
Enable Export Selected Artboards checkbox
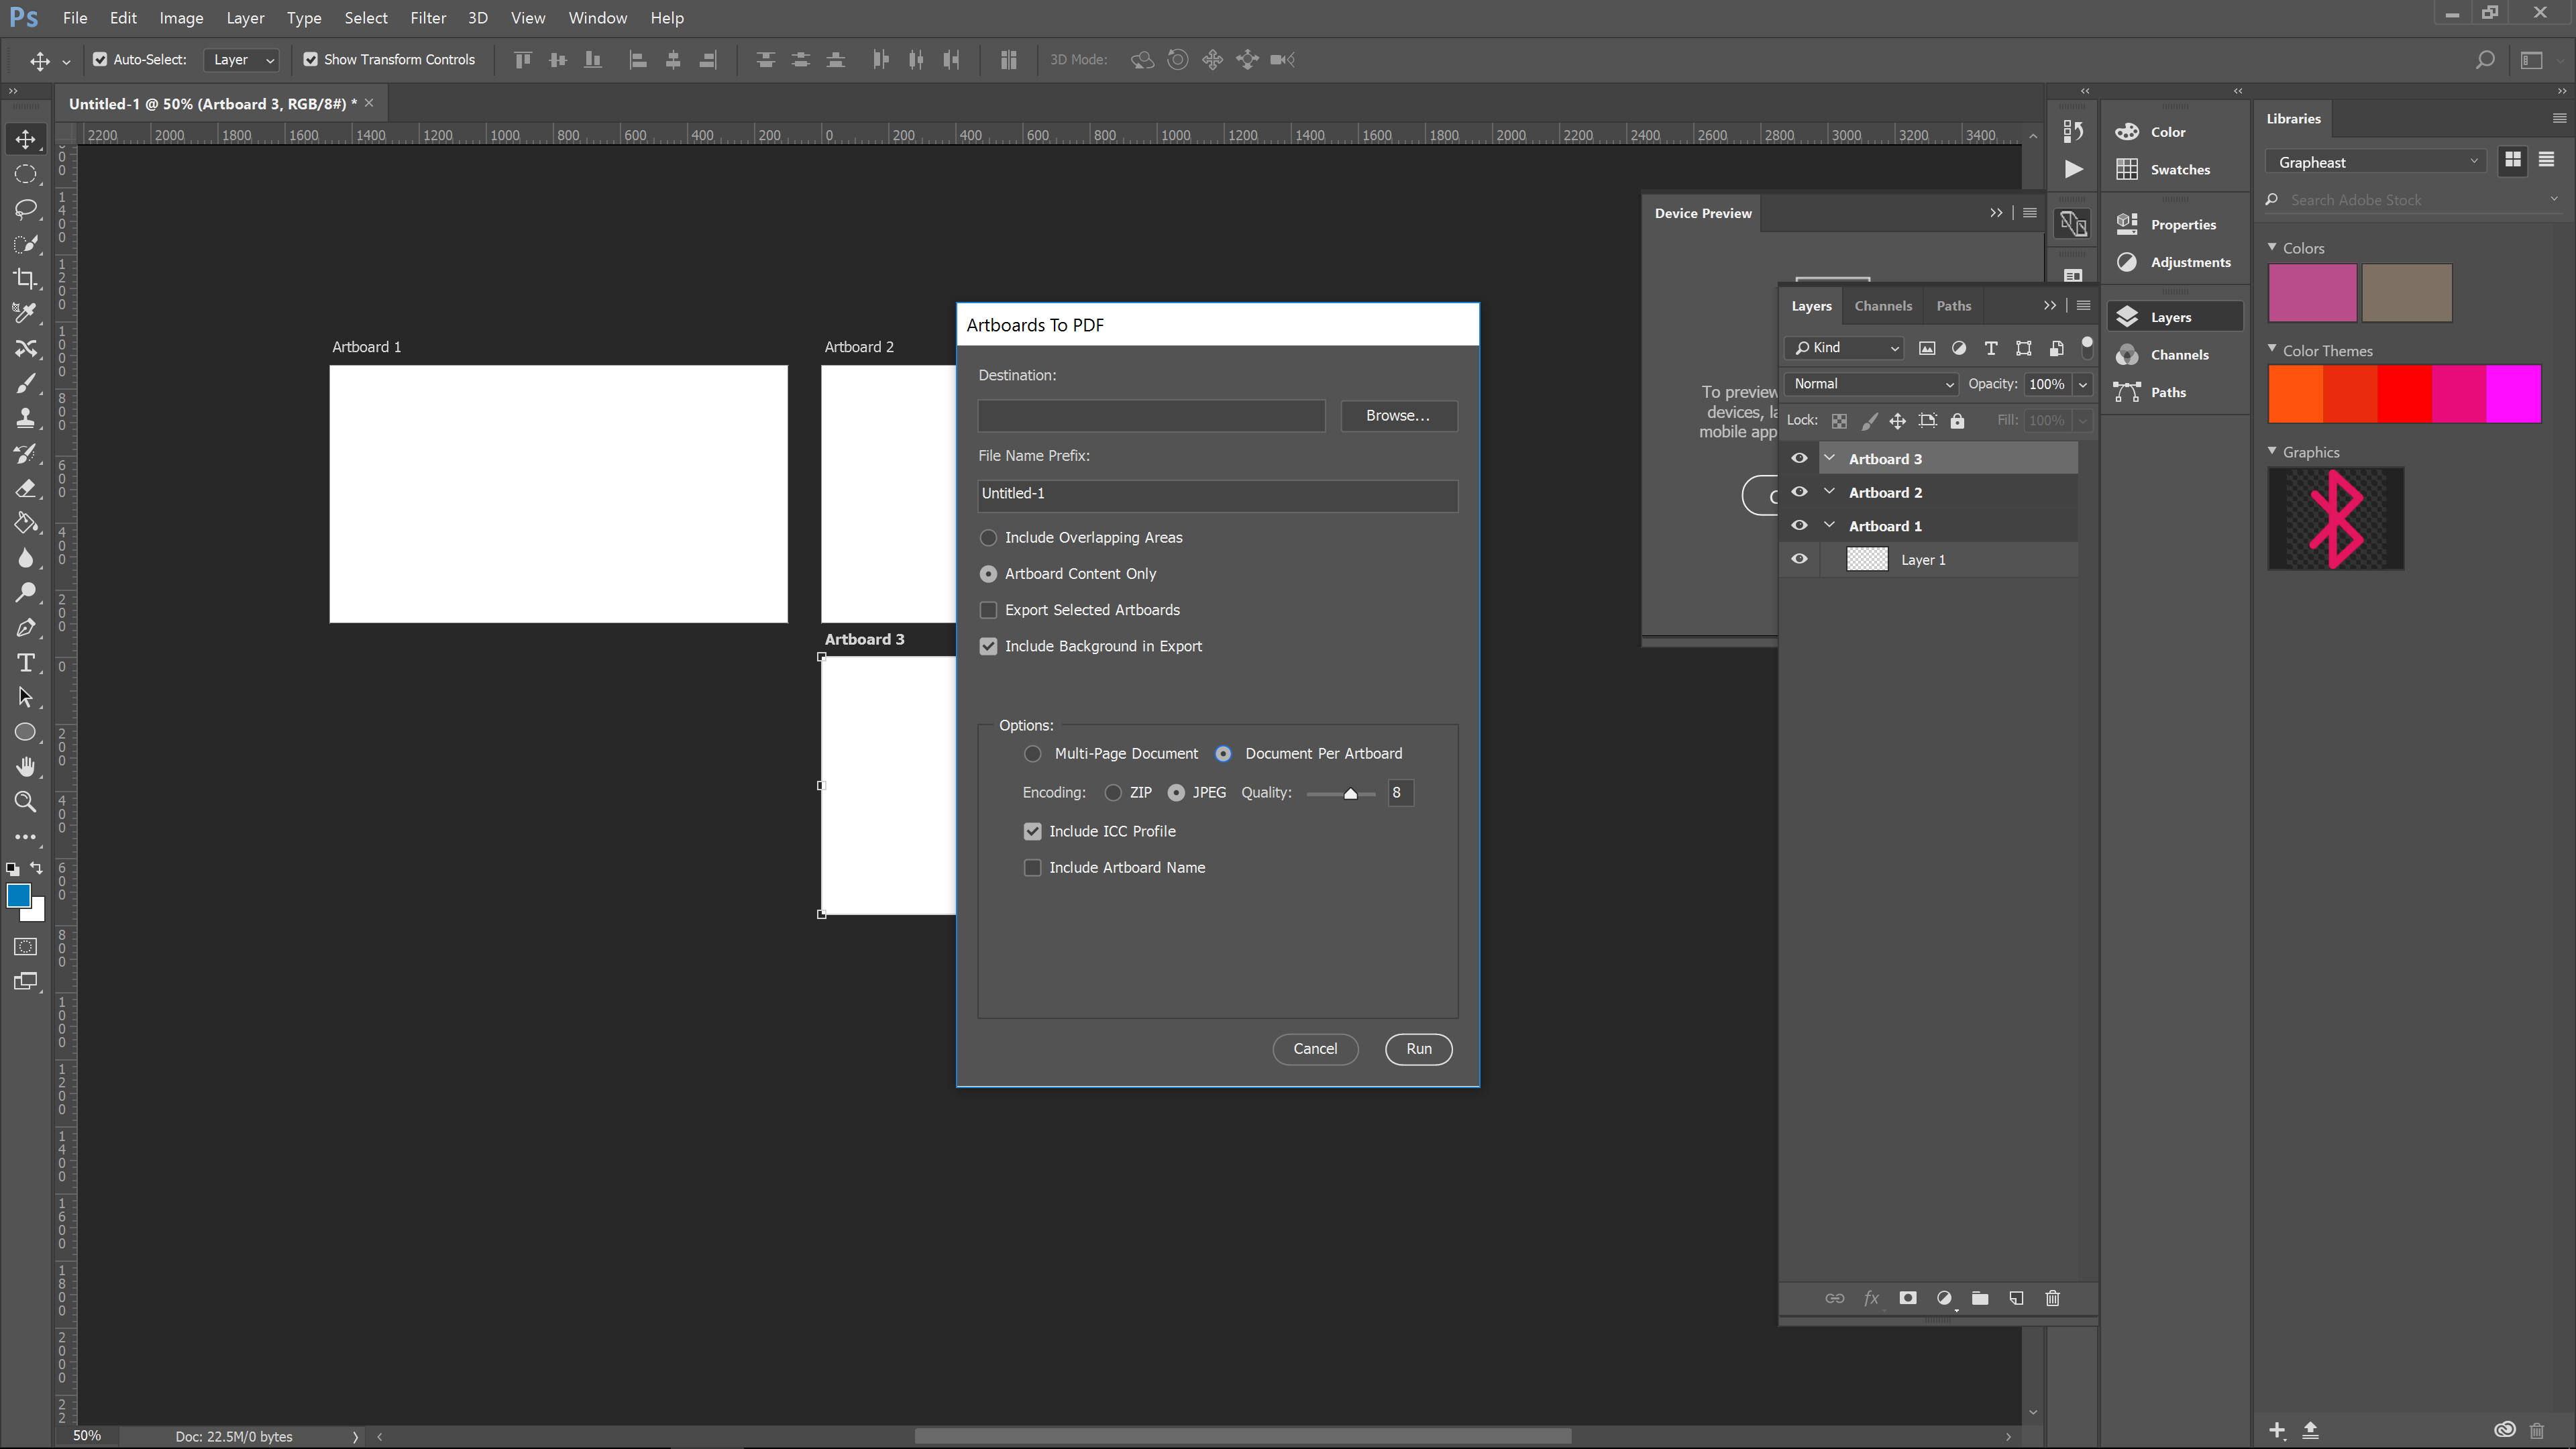point(989,608)
